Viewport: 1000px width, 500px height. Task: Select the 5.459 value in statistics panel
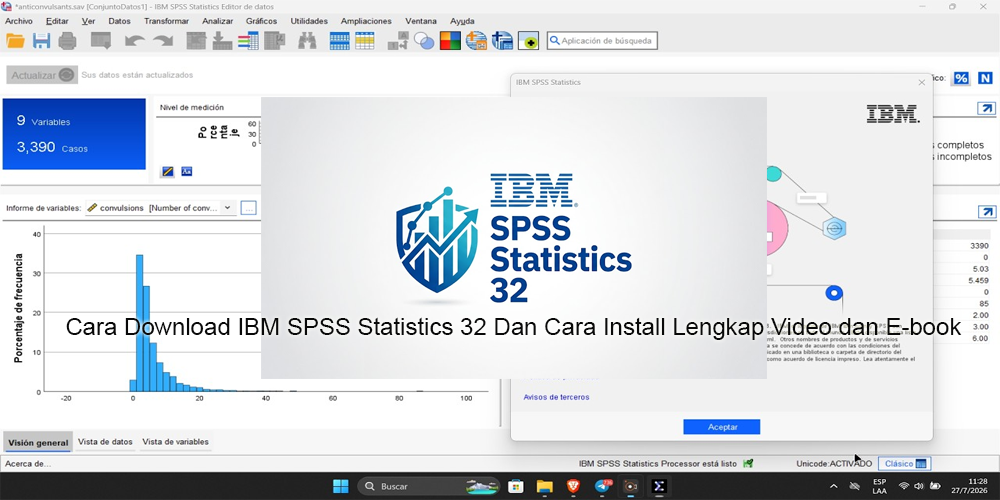(979, 280)
